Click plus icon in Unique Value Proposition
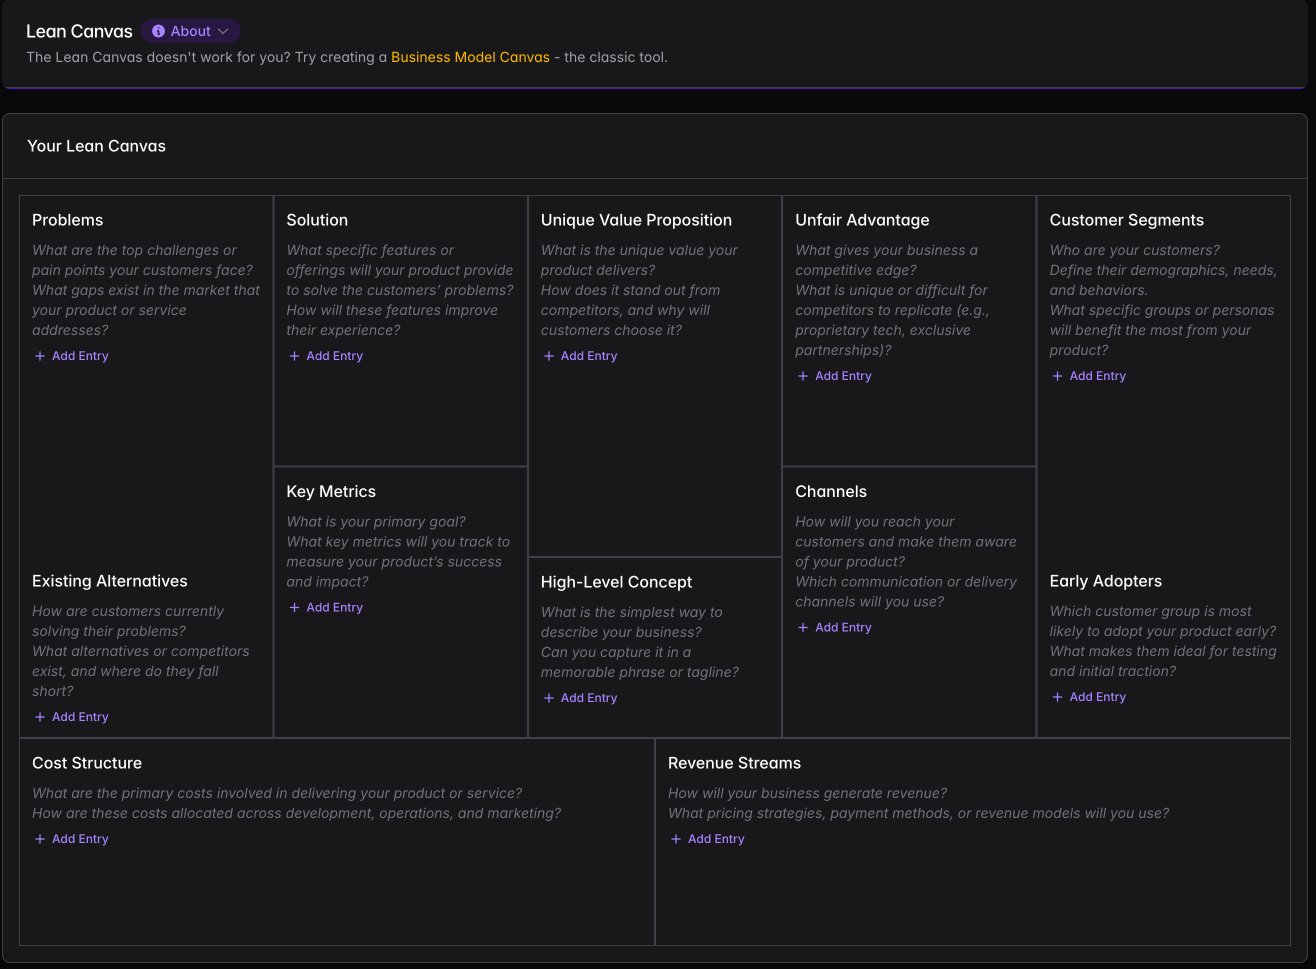Screen dimensions: 1316x969 549,356
